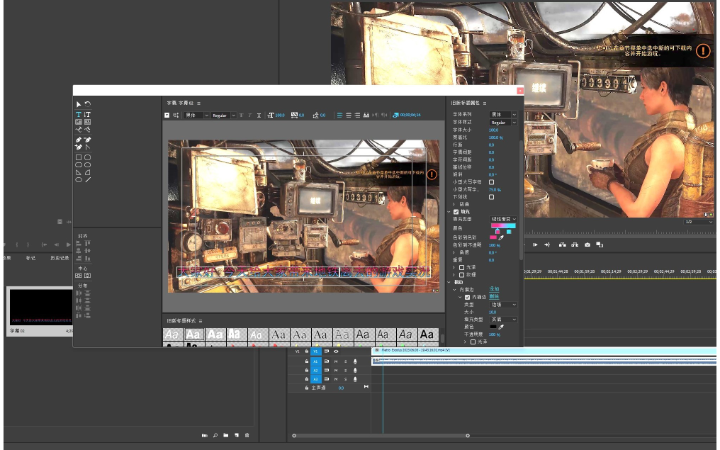Open Regular font style dropdown in toolbar
Screen dimensions: 720x450
click(224, 115)
